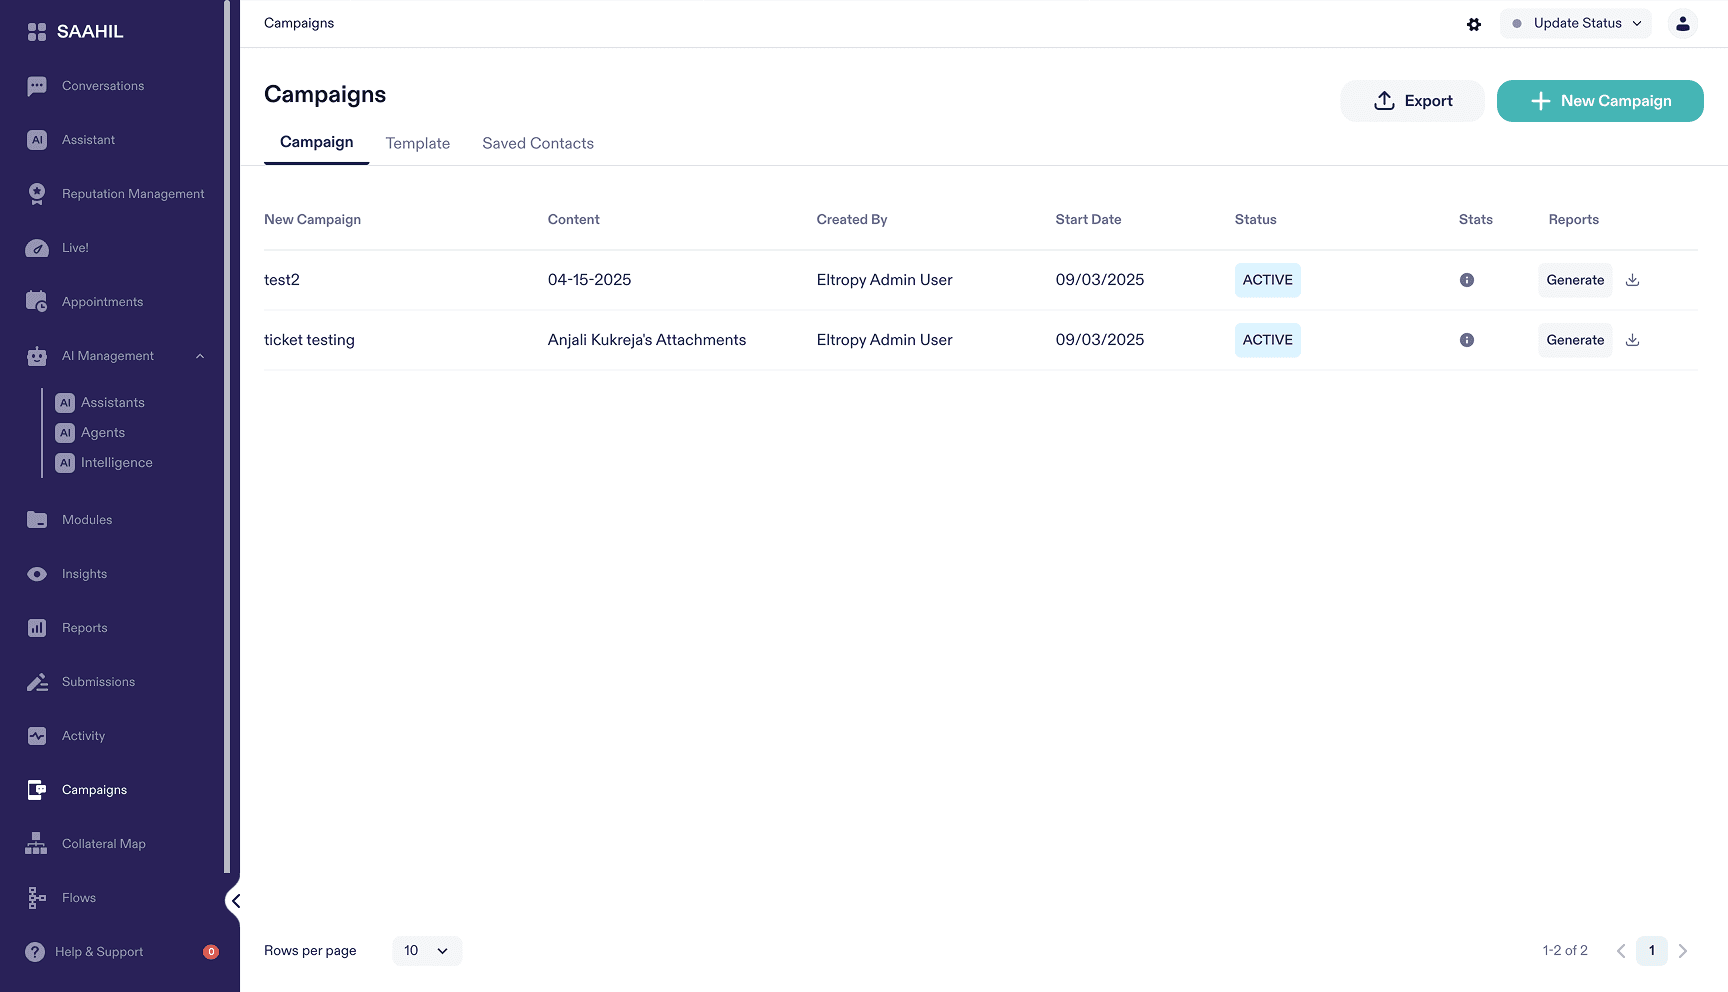Generate report for test2 campaign
1728x992 pixels.
pos(1575,280)
